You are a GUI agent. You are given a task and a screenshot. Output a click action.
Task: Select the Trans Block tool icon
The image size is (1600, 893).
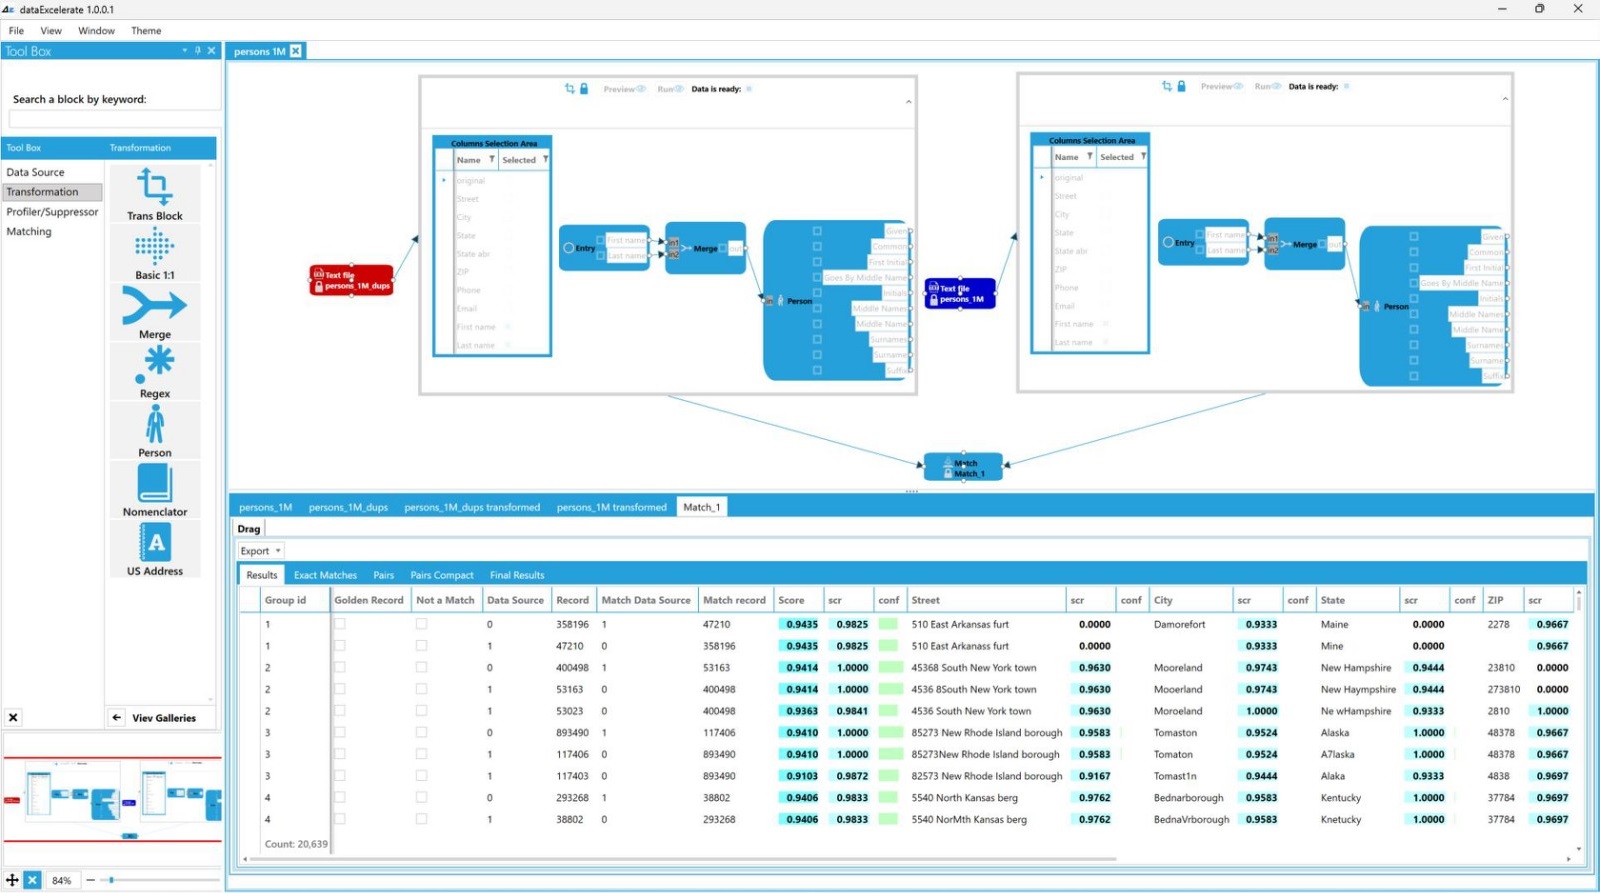point(154,187)
